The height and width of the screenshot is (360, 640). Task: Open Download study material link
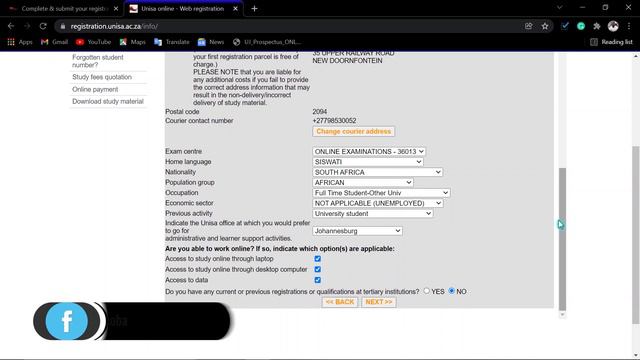108,102
